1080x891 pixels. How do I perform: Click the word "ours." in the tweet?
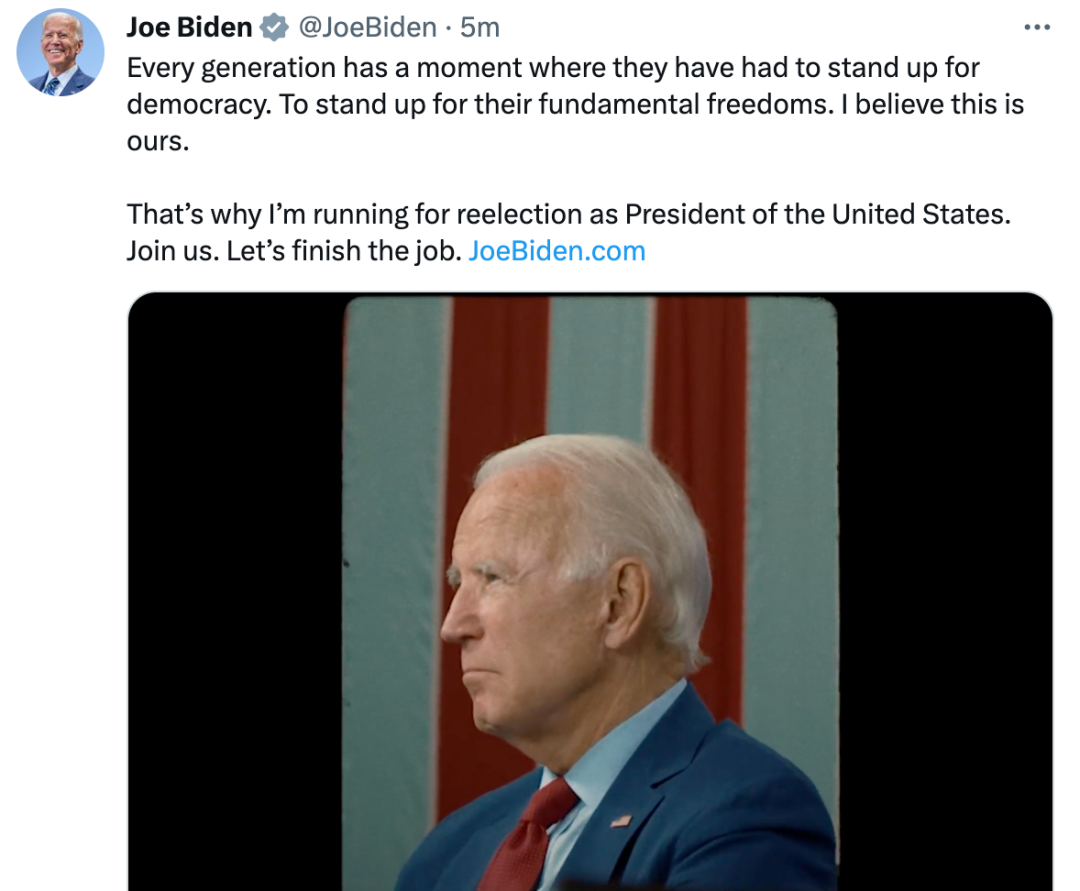pos(157,140)
